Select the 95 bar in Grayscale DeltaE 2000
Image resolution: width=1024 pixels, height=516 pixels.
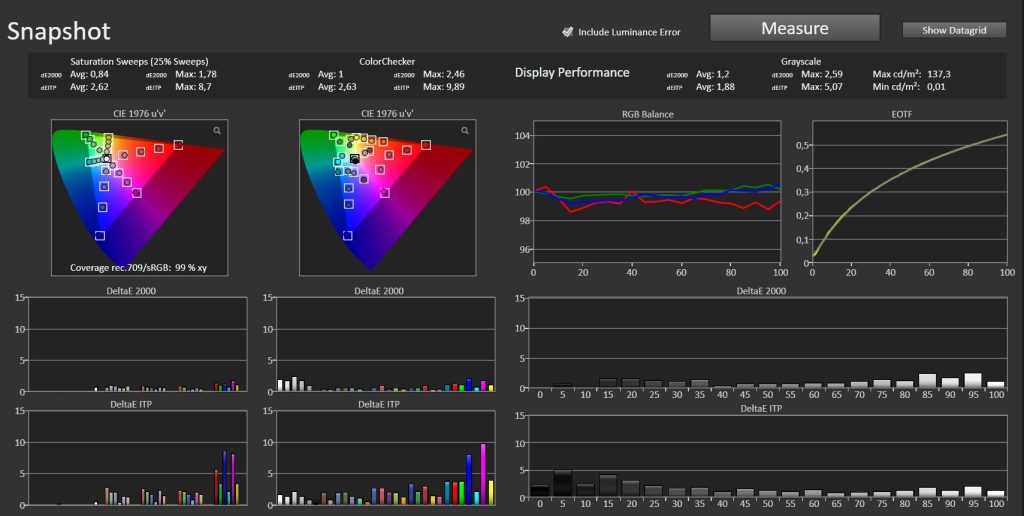[973, 381]
